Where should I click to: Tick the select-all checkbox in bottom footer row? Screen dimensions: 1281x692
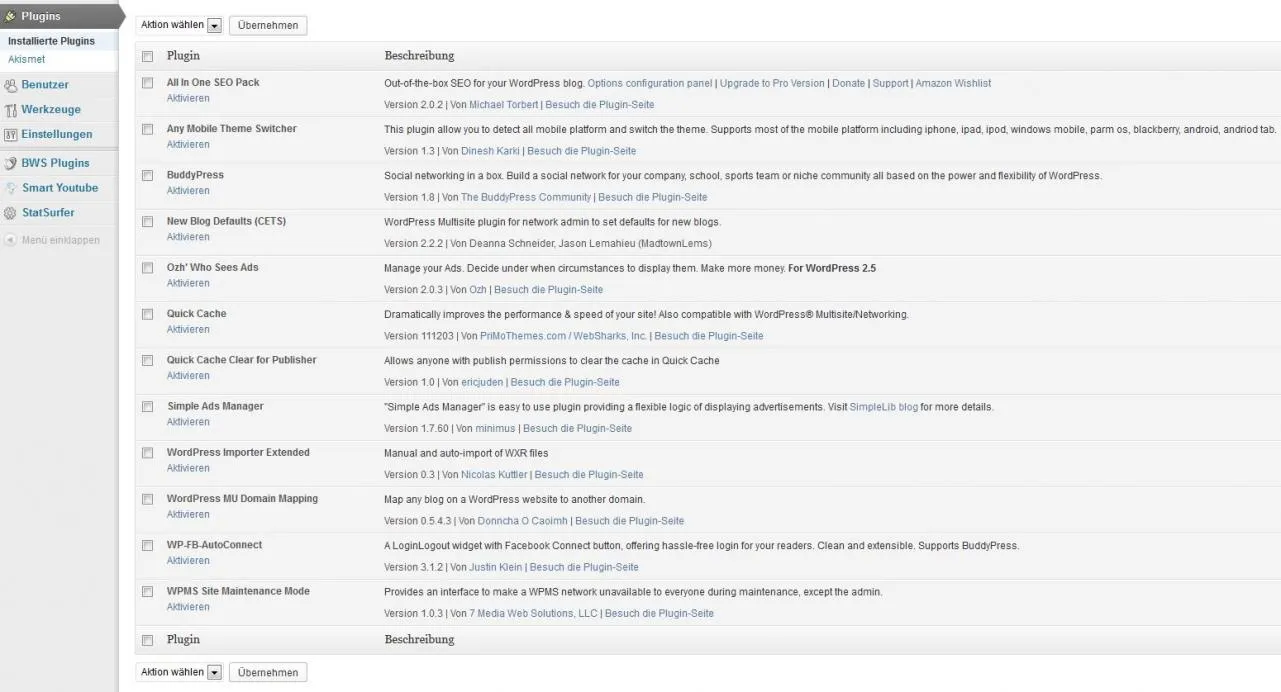148,640
